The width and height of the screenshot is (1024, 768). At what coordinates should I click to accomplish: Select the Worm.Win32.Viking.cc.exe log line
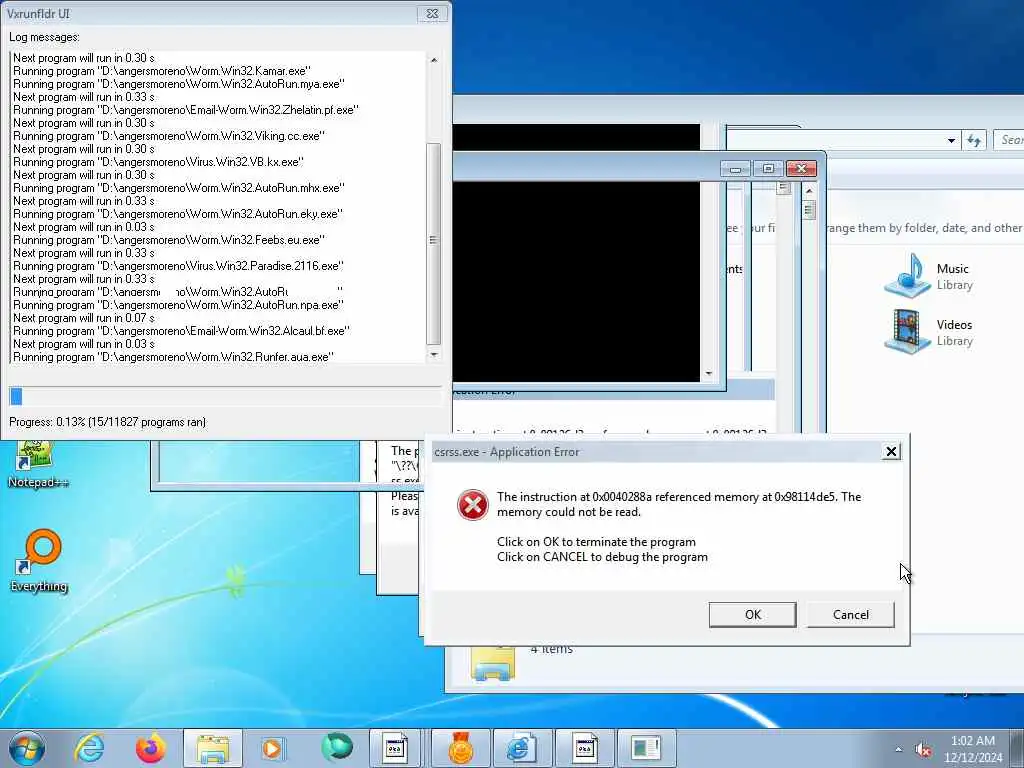click(x=168, y=136)
